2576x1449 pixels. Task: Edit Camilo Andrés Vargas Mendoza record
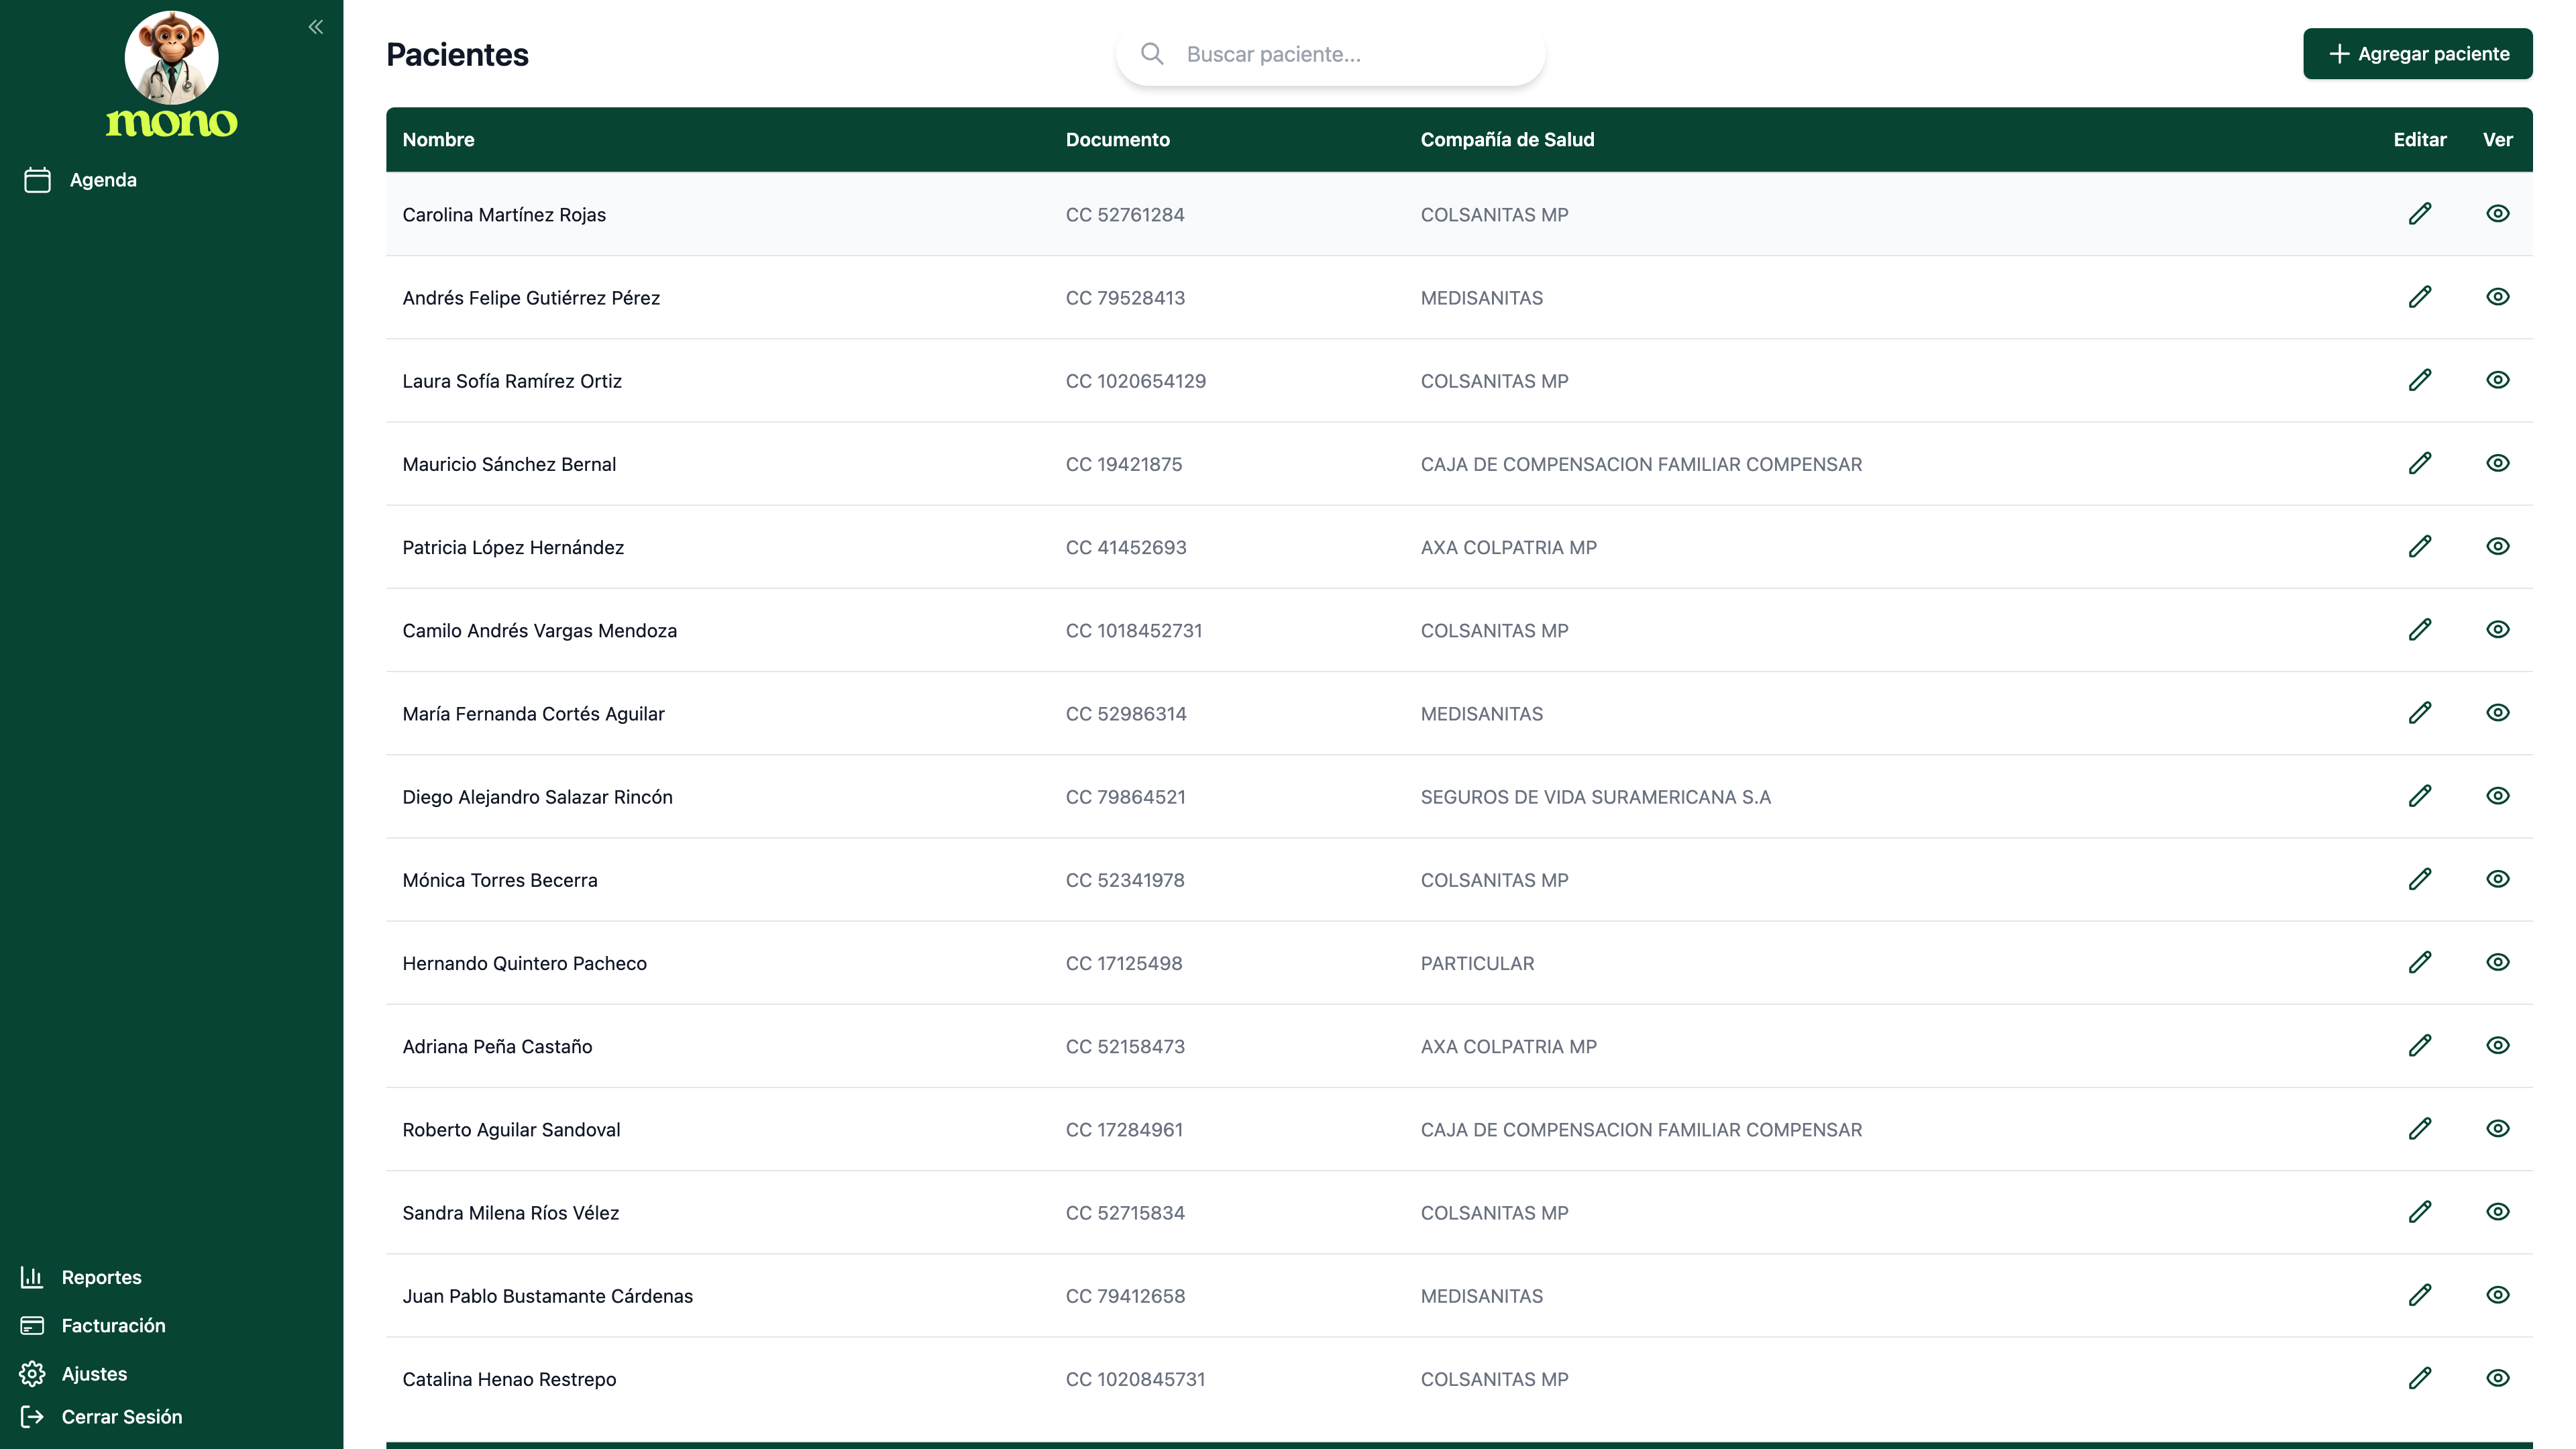click(2419, 629)
